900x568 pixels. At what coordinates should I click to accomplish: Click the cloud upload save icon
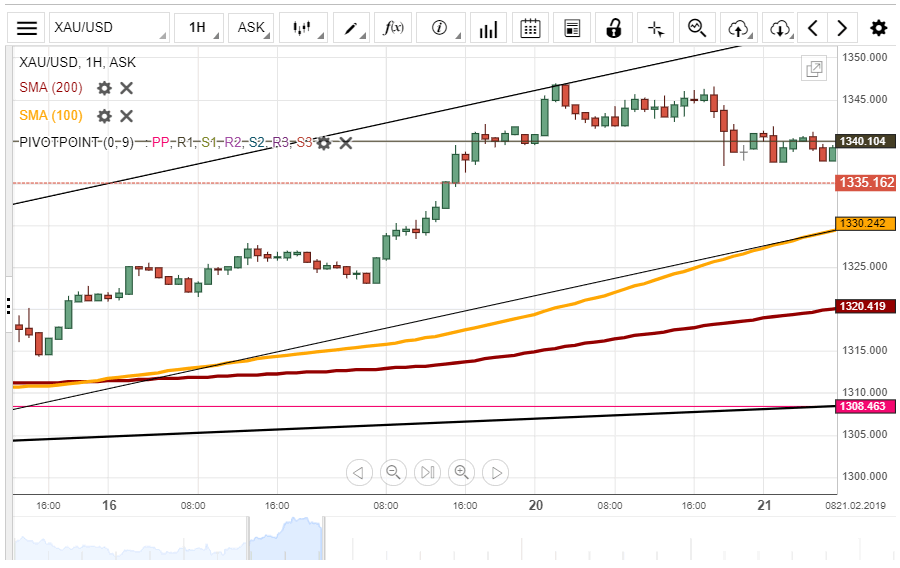[739, 28]
